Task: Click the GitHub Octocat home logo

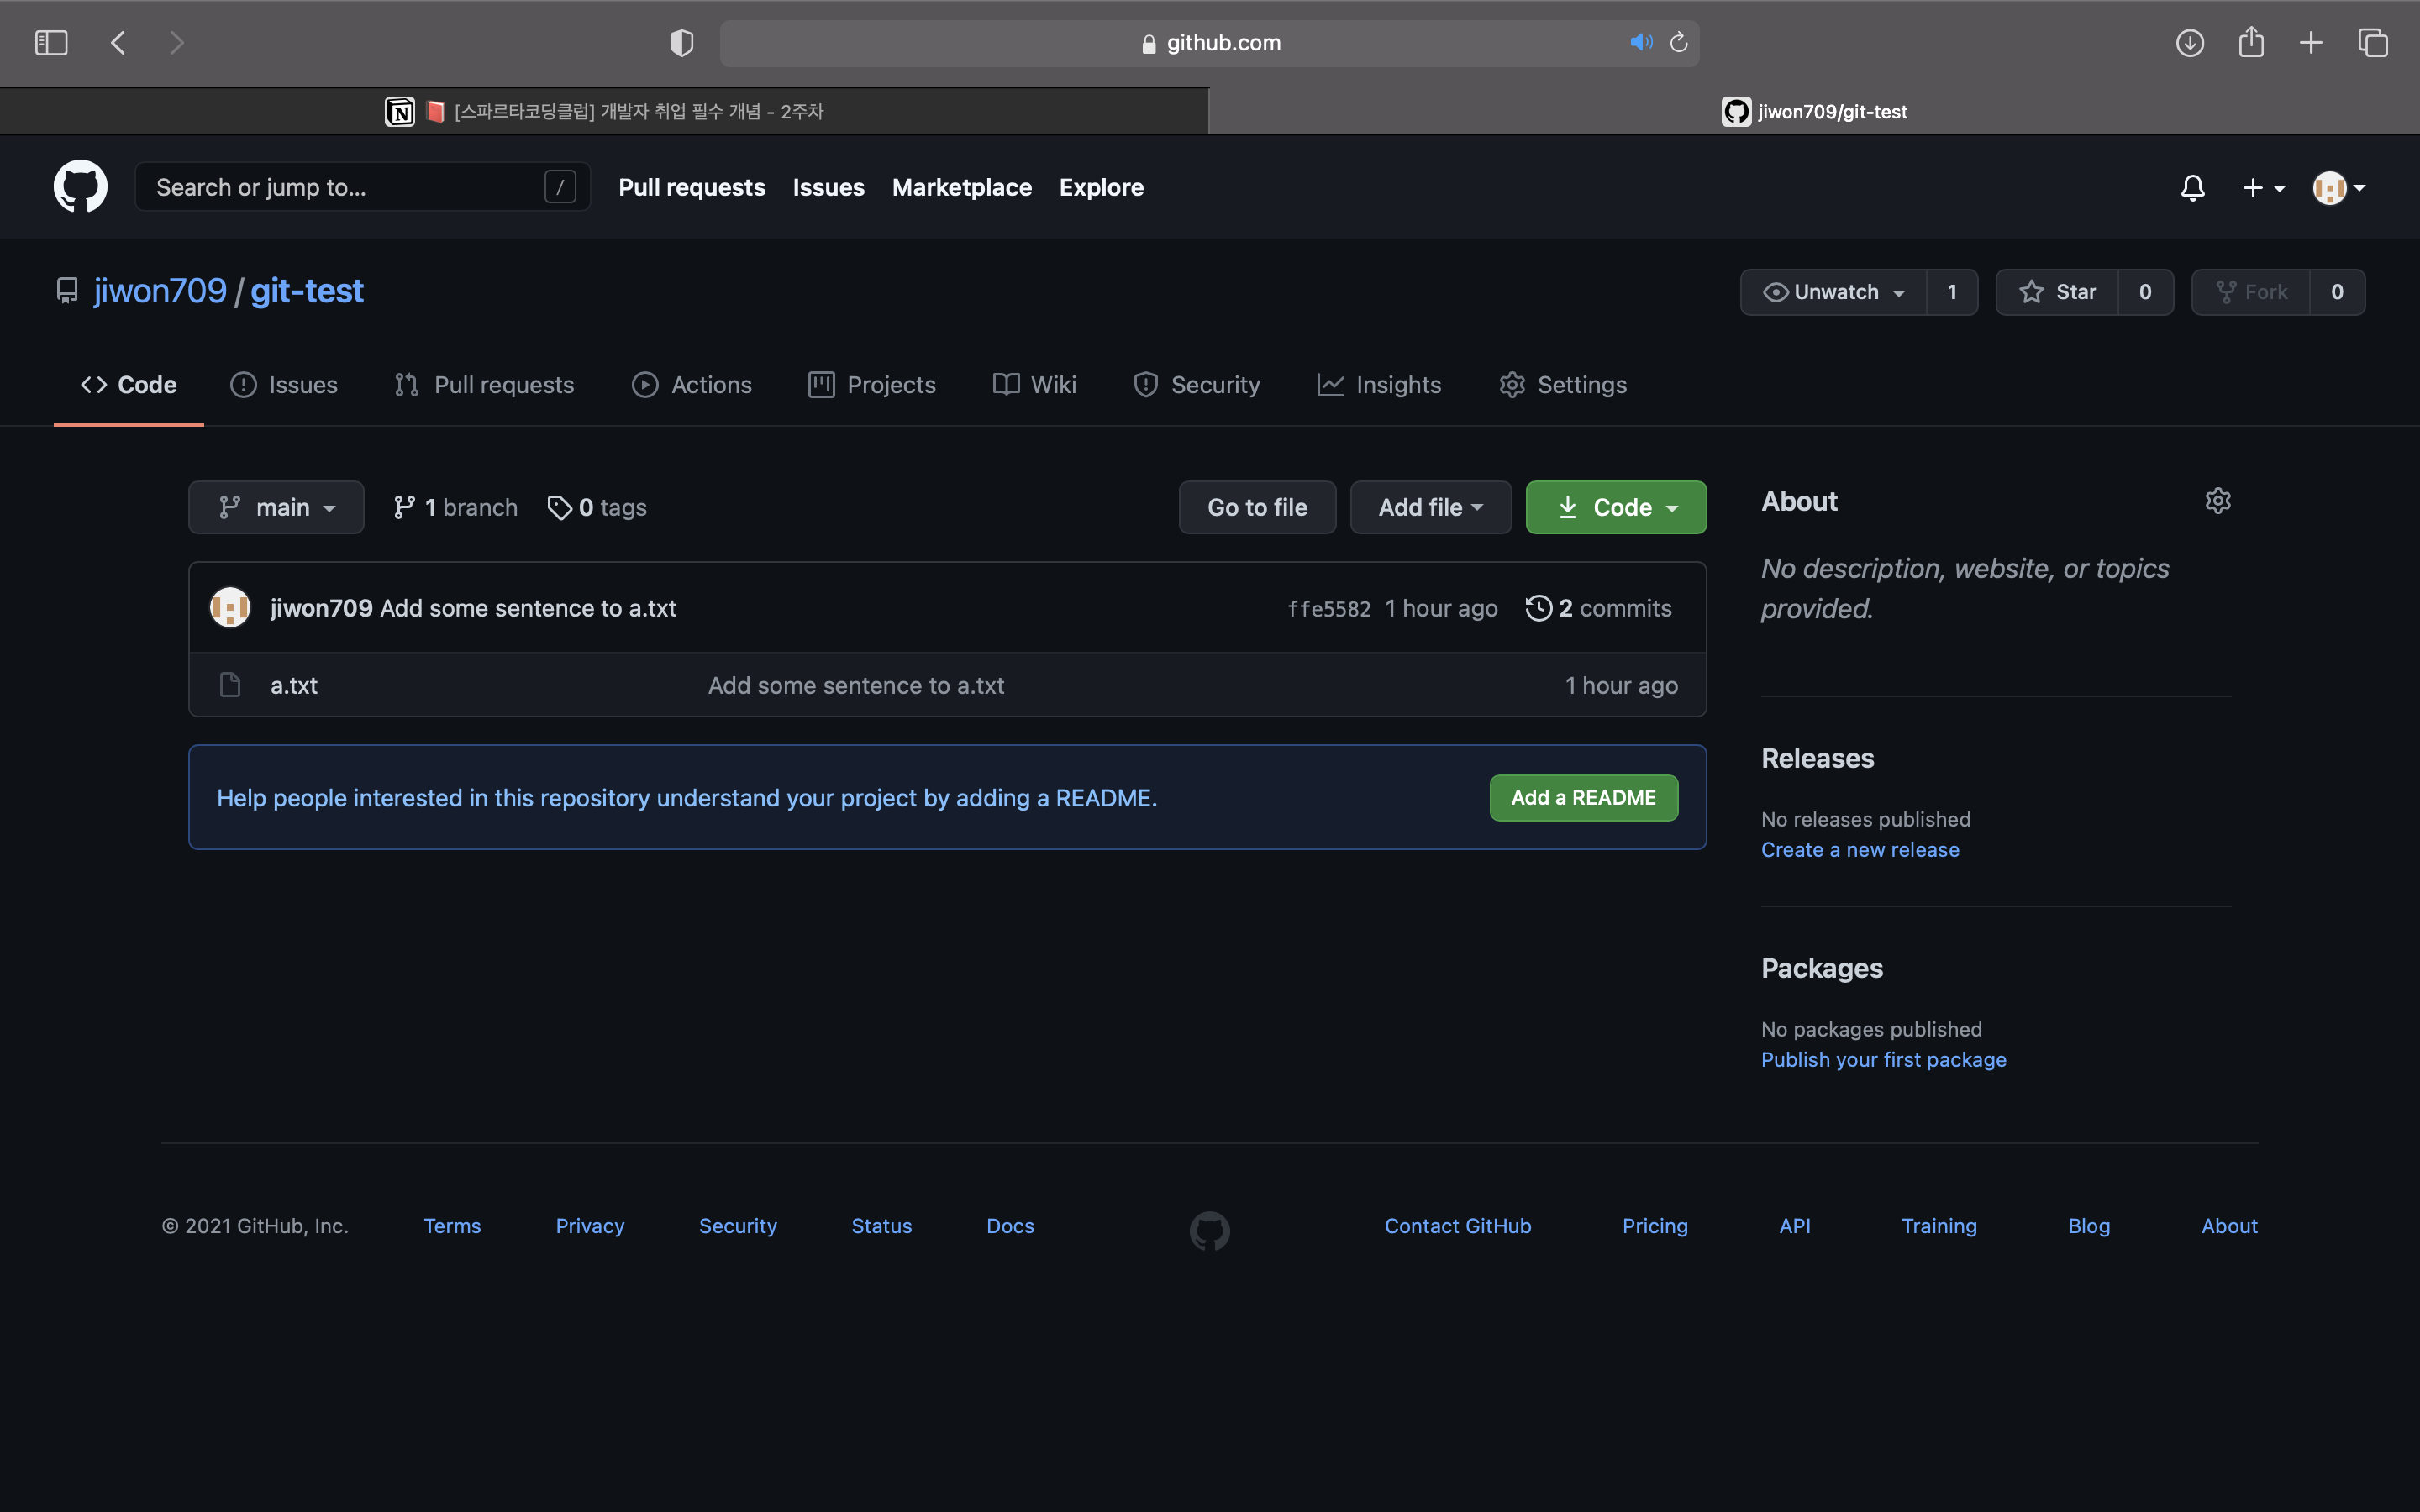Action: click(80, 187)
